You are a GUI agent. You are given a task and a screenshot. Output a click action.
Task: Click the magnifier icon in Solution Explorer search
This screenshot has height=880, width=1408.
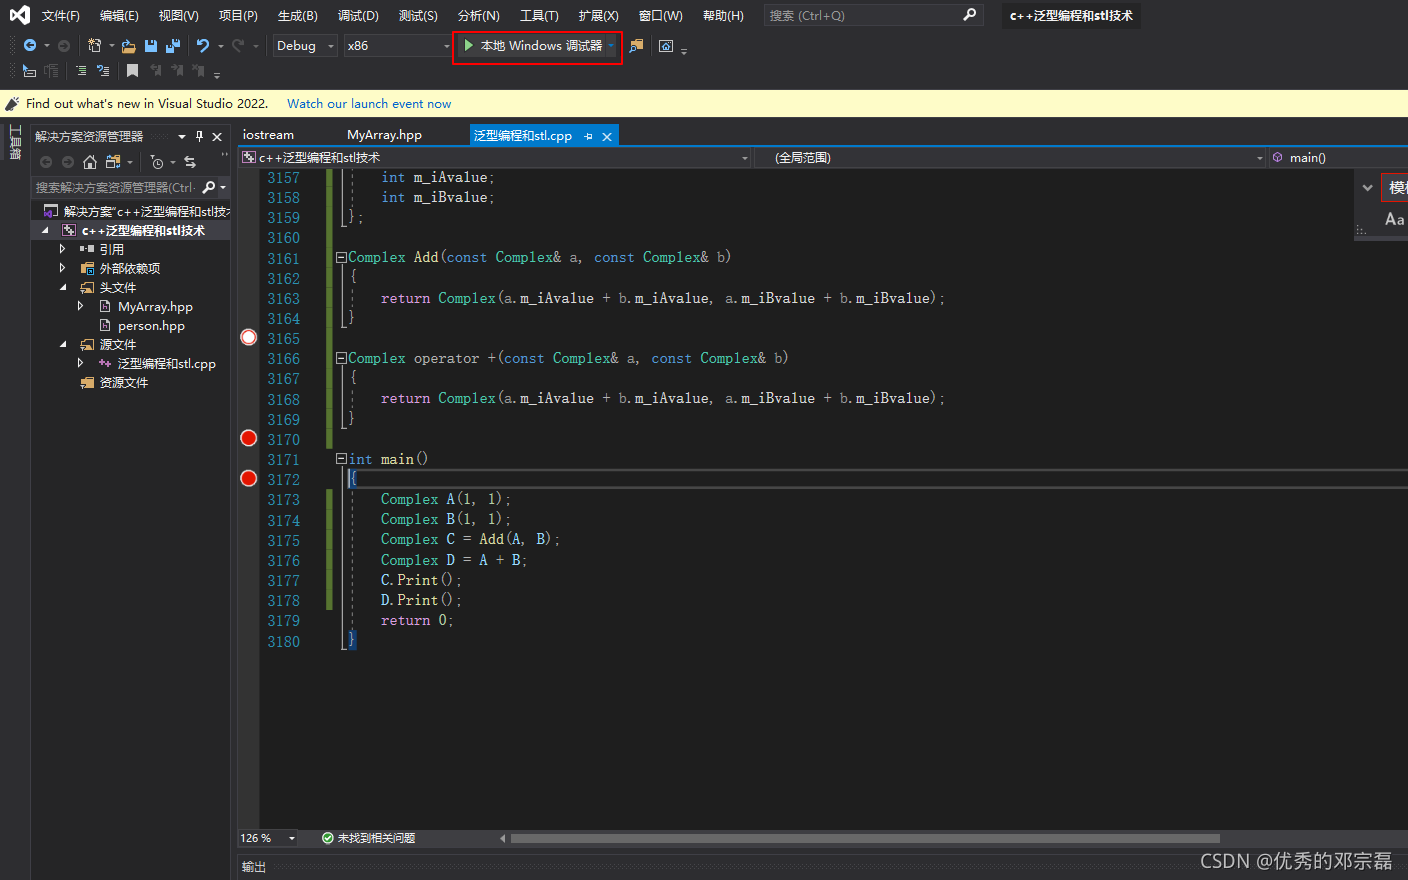(x=209, y=187)
